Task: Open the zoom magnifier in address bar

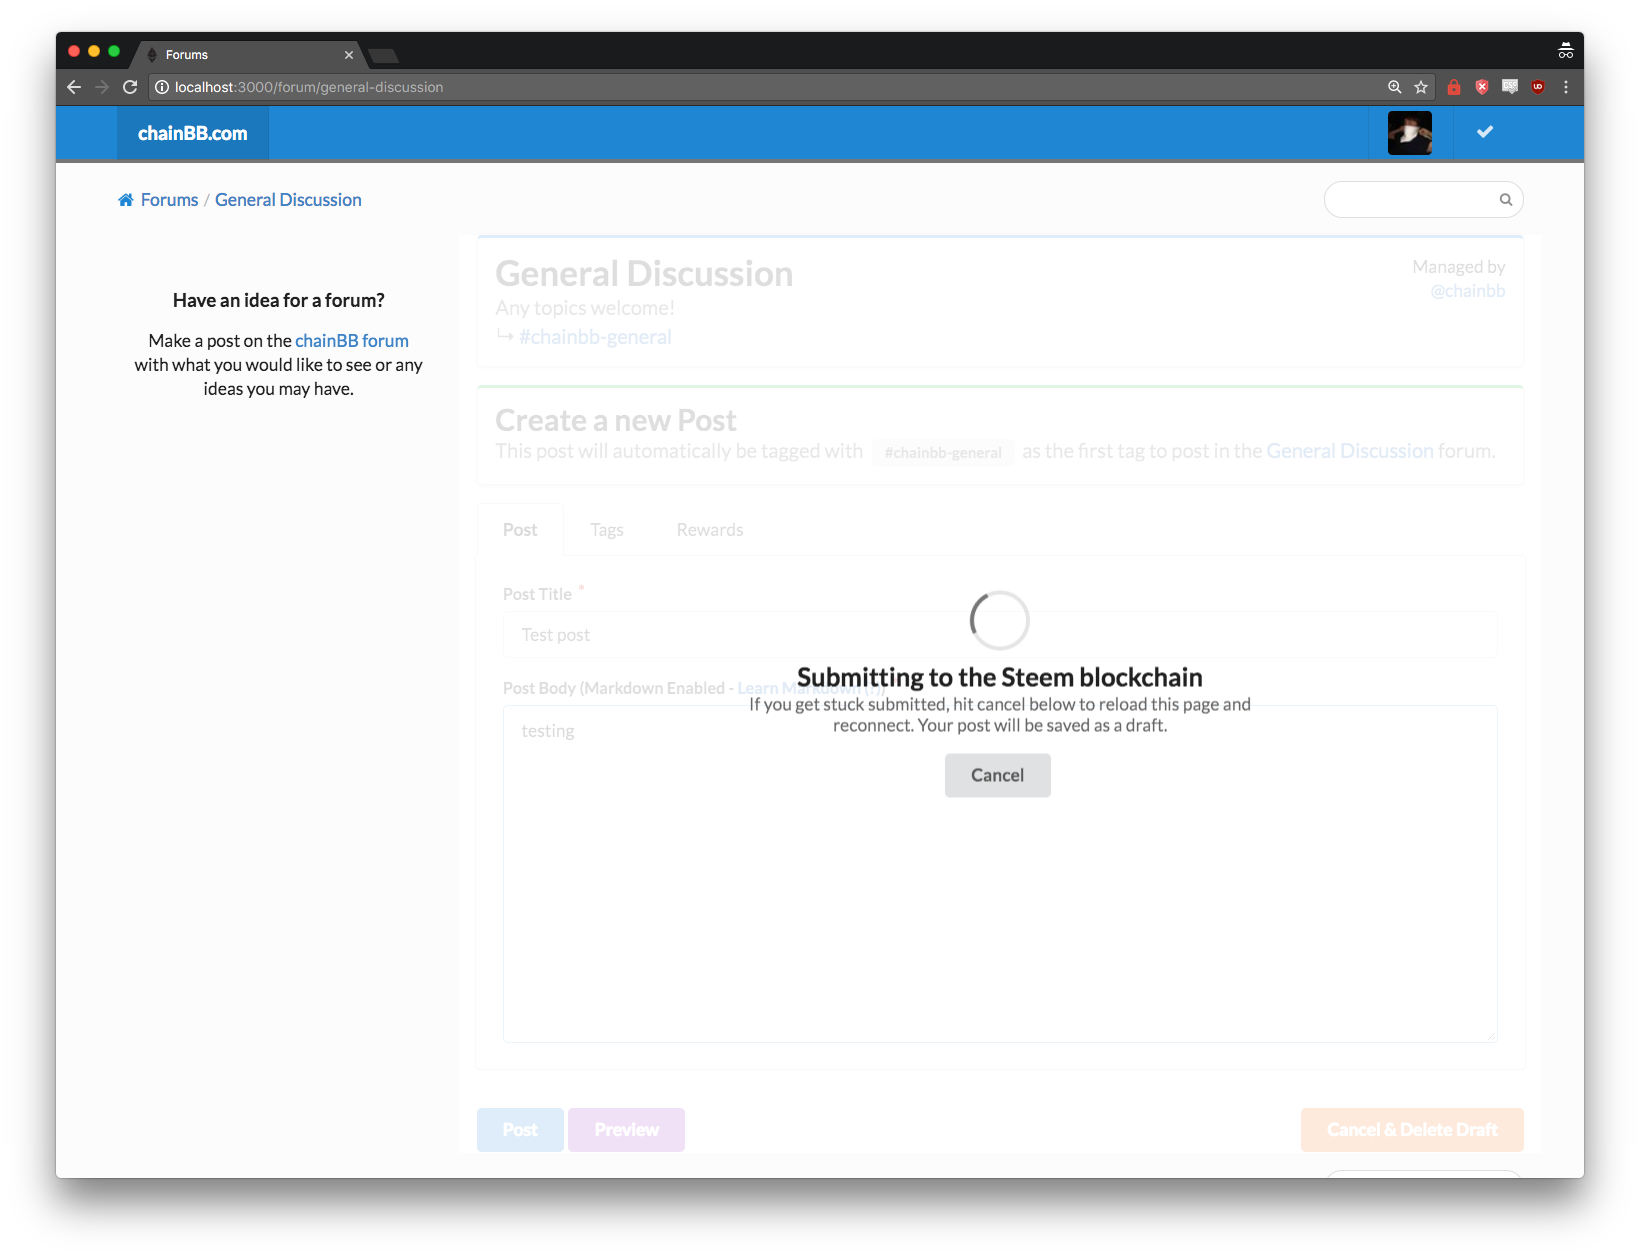Action: (1394, 87)
